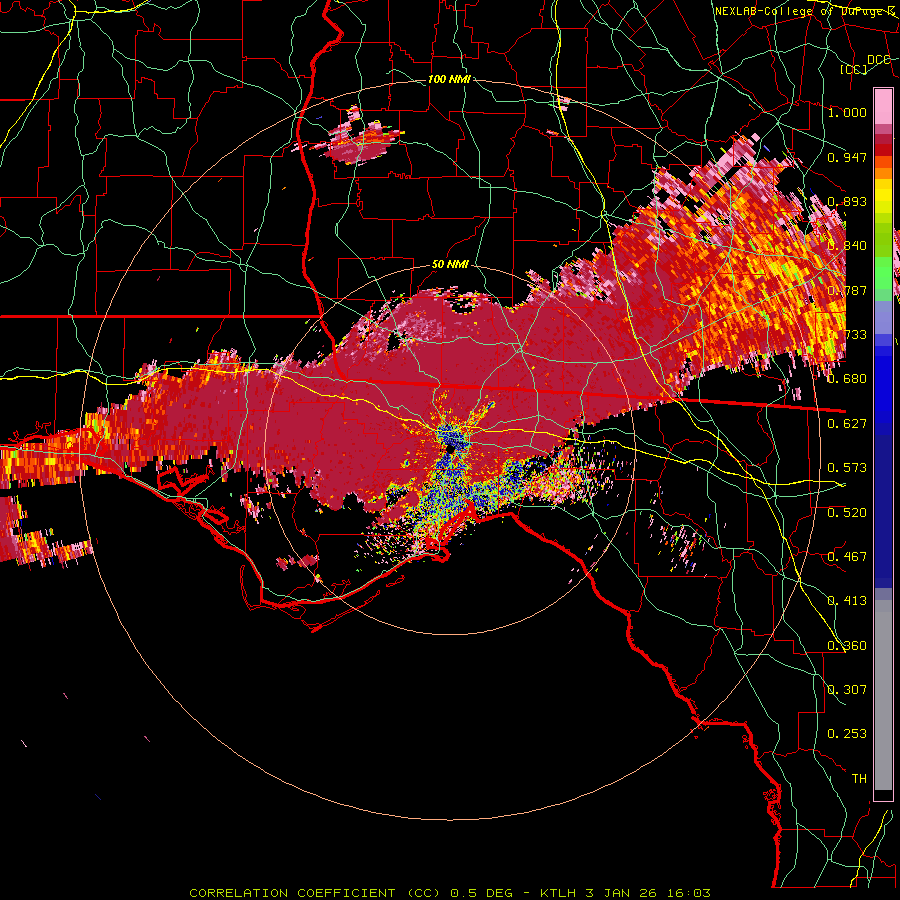Viewport: 900px width, 900px height.
Task: Click the 0.573 color scale value
Action: (x=847, y=468)
